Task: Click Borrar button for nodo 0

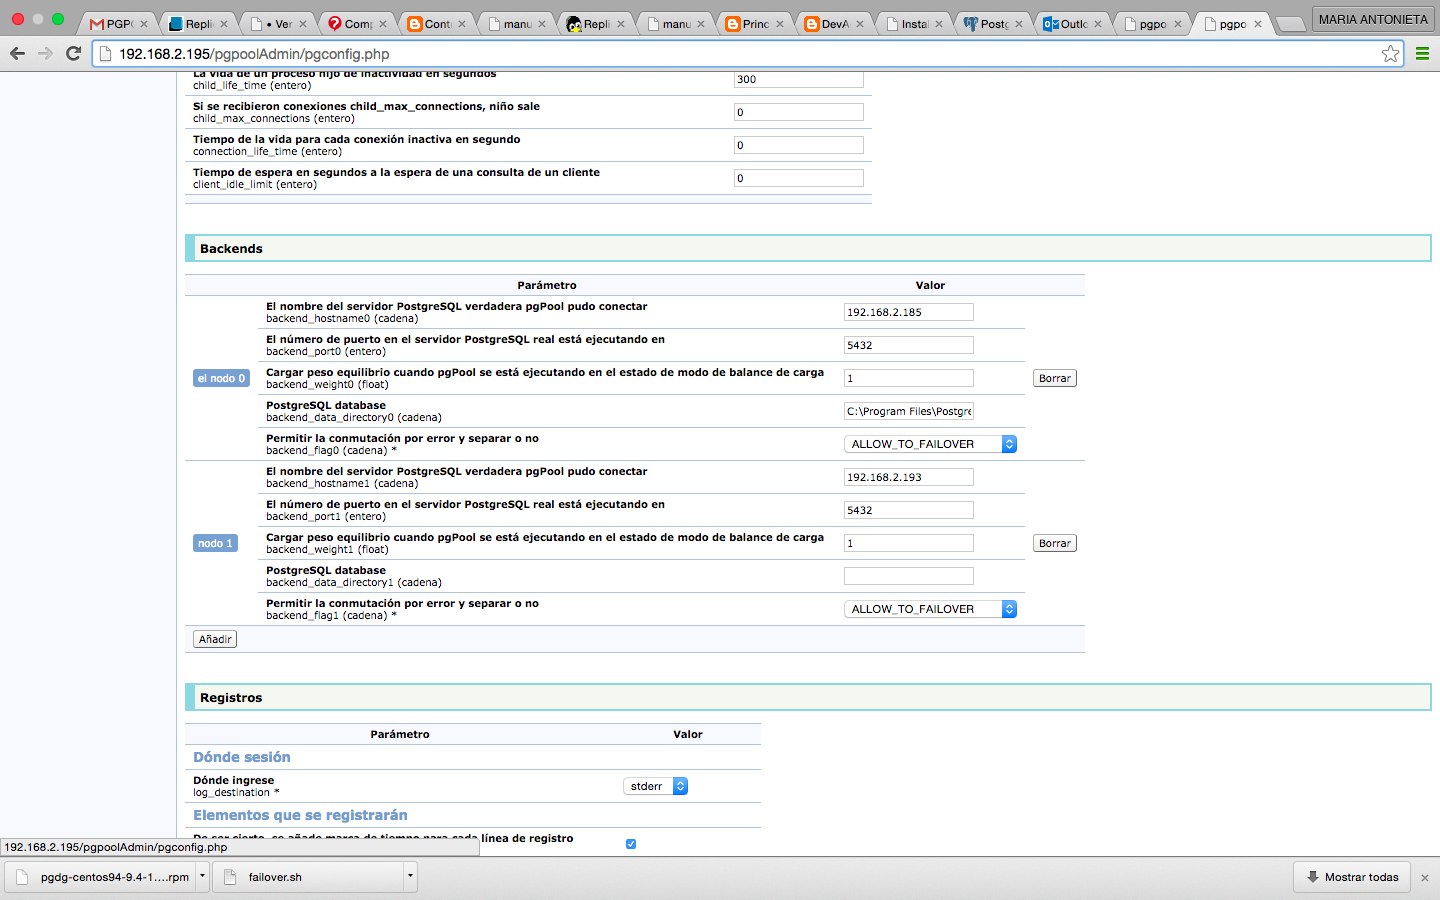Action: click(1054, 378)
